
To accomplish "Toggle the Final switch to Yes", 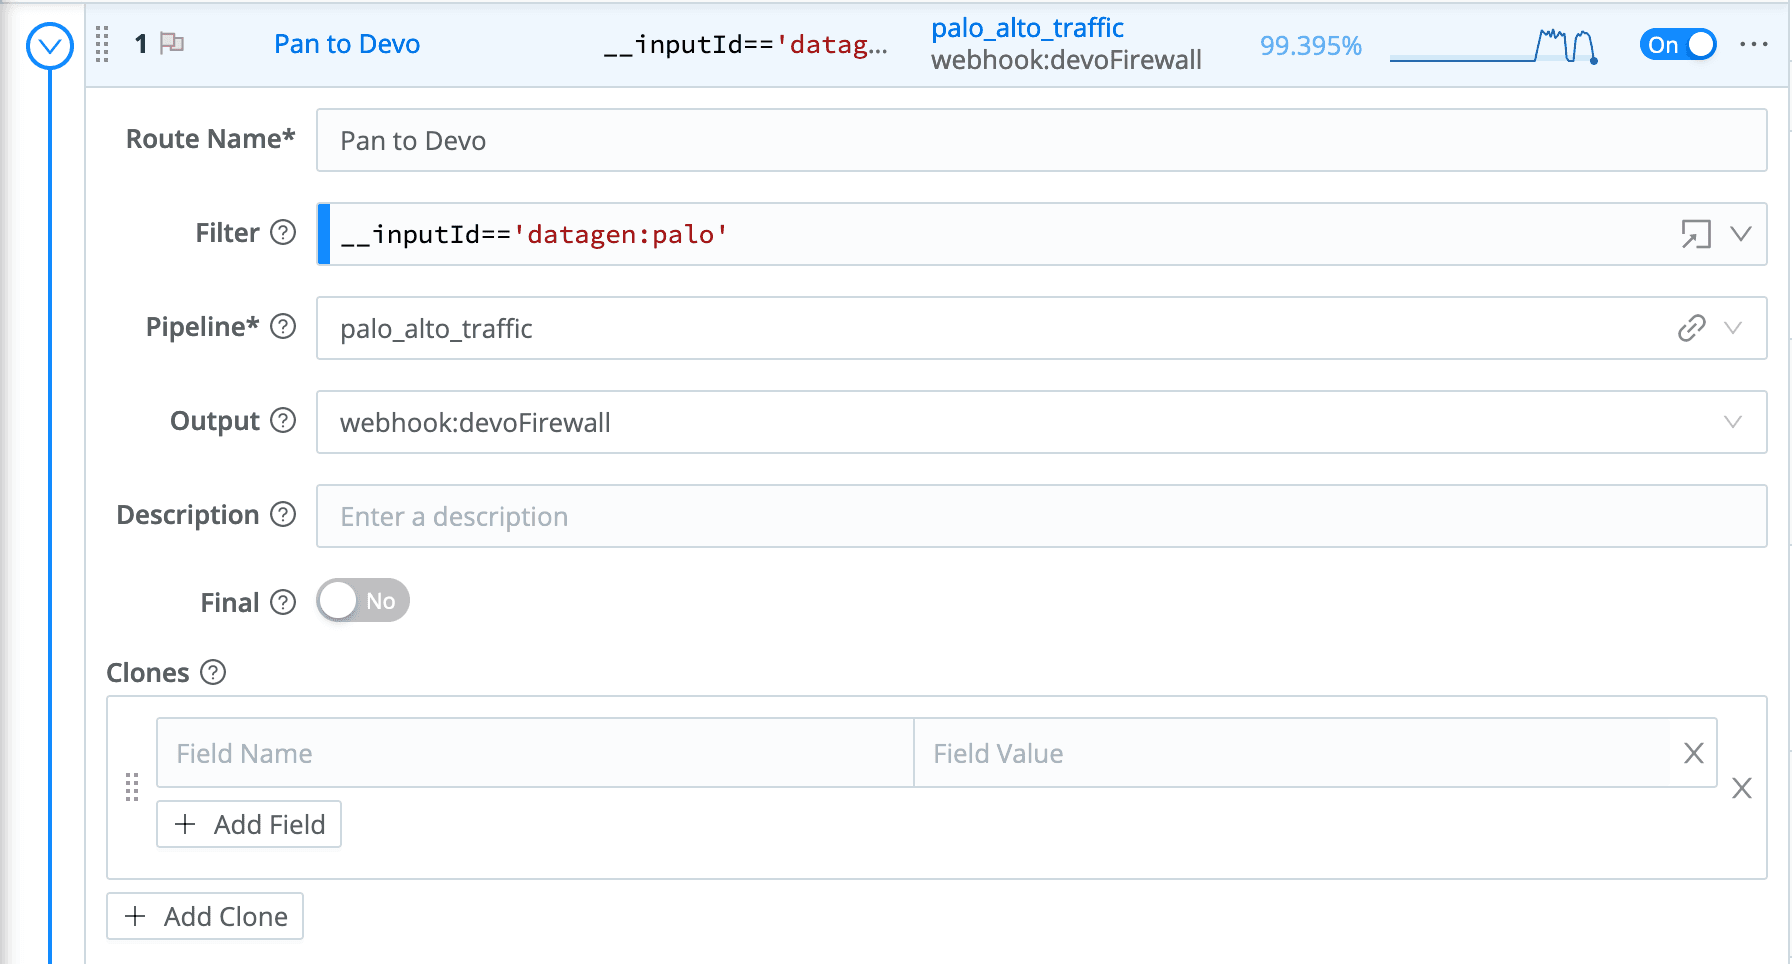I will click(362, 601).
